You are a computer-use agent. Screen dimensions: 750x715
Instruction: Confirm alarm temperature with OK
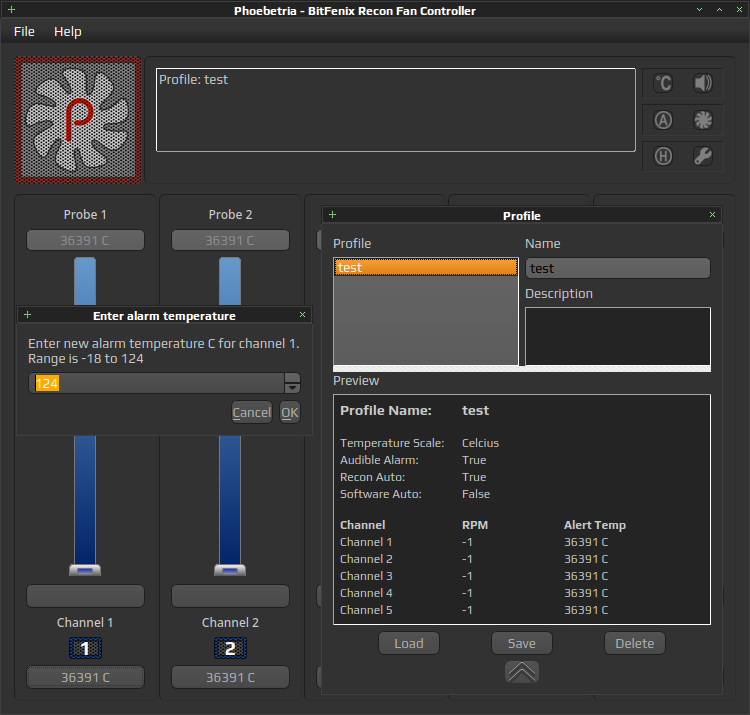[290, 412]
